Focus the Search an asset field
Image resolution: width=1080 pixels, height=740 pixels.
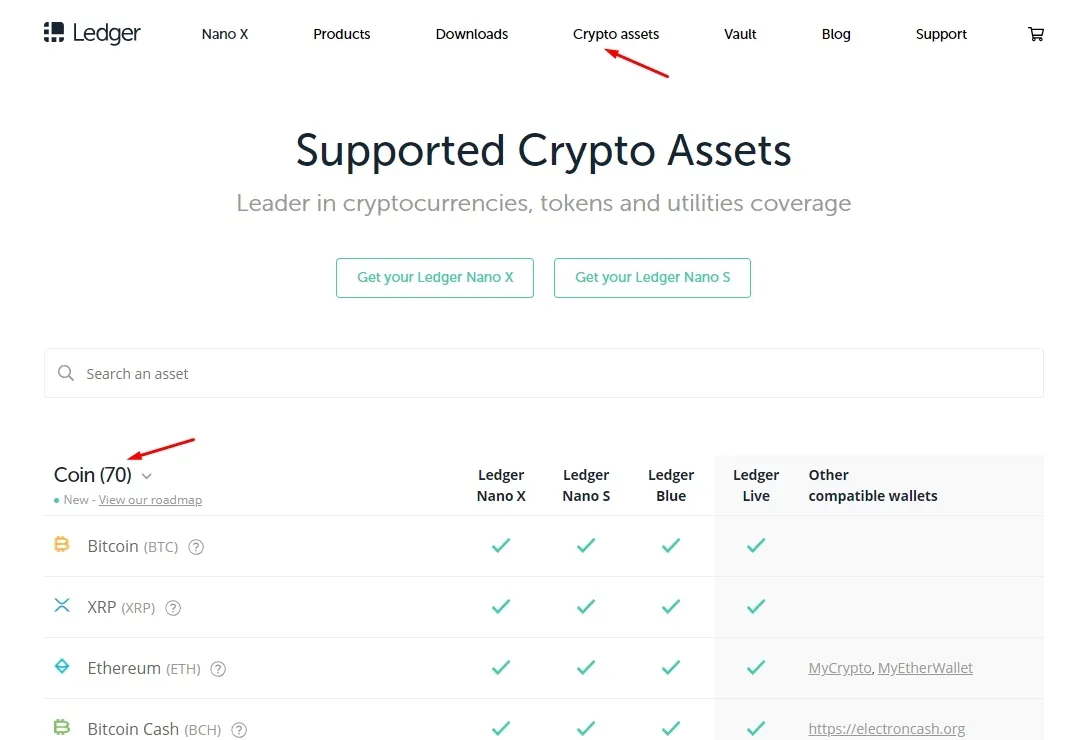[544, 373]
